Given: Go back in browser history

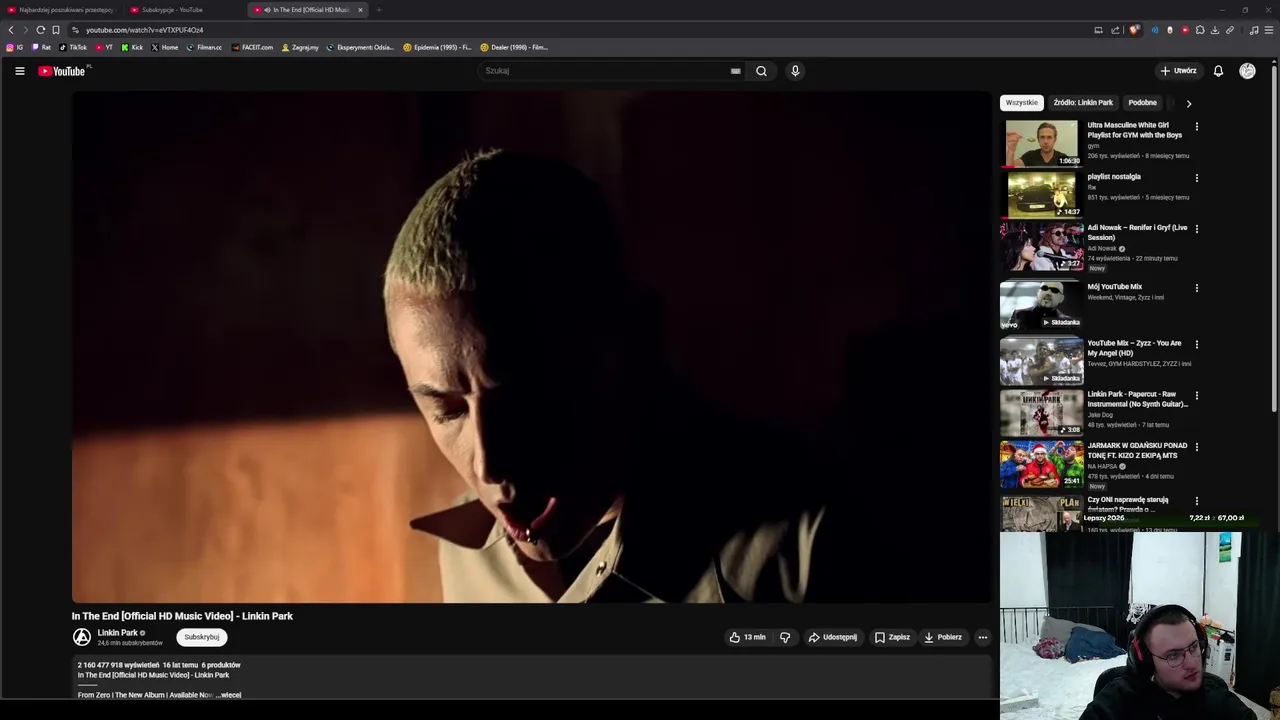Looking at the screenshot, I should coord(11,30).
